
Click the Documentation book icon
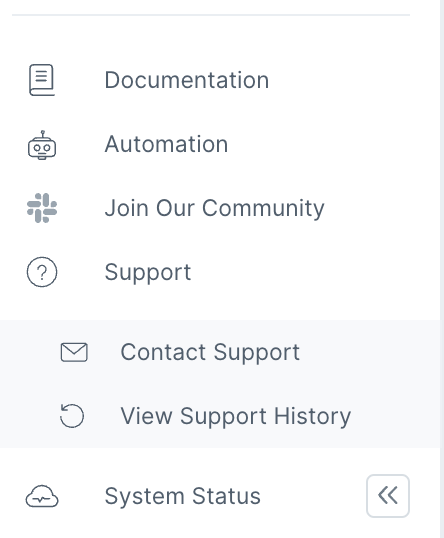coord(42,80)
